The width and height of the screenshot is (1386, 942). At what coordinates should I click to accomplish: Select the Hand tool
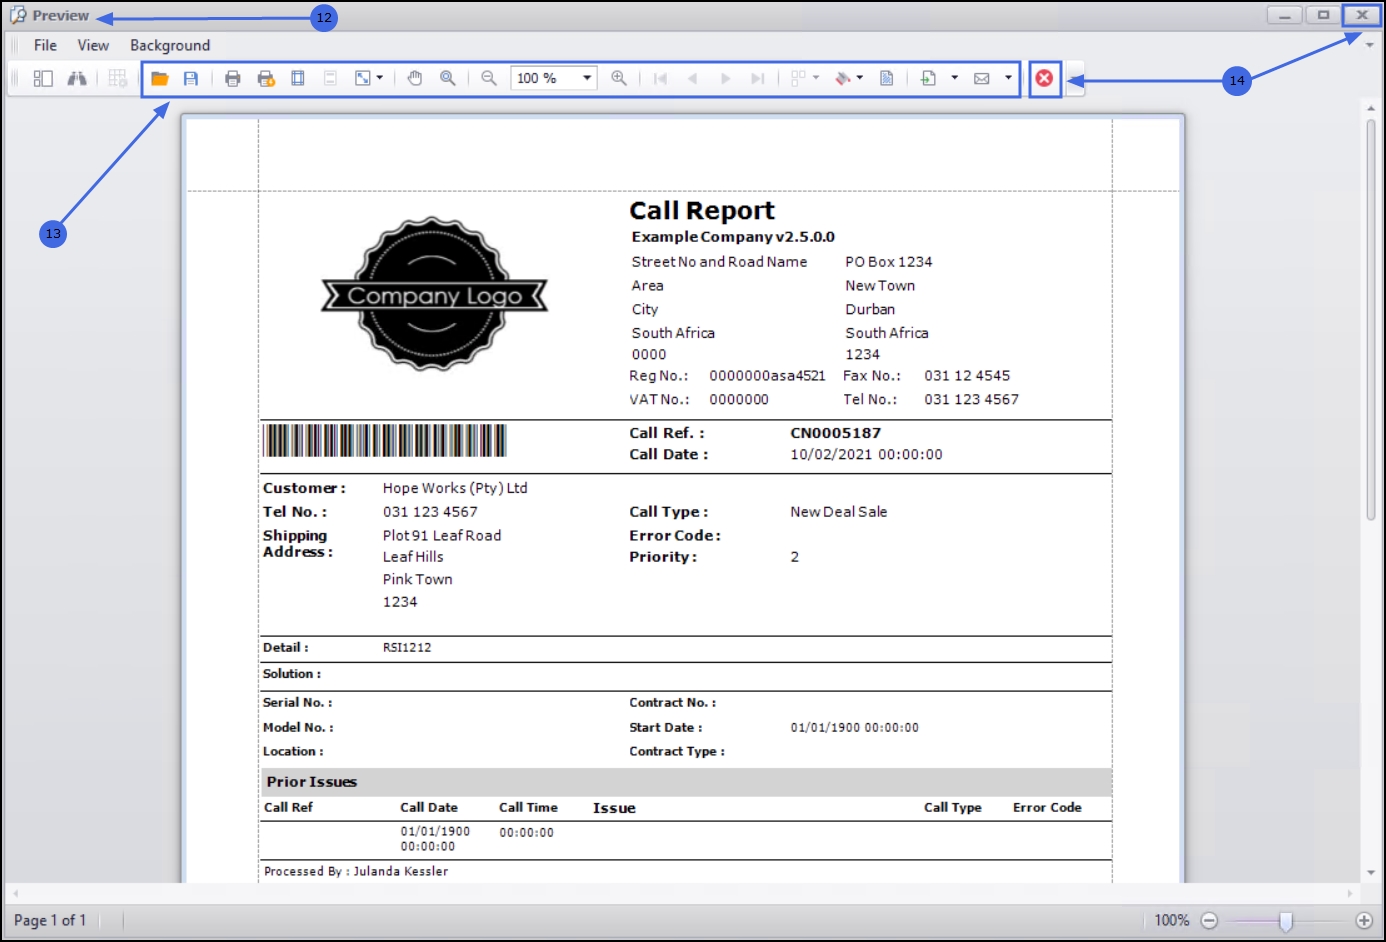click(x=415, y=78)
